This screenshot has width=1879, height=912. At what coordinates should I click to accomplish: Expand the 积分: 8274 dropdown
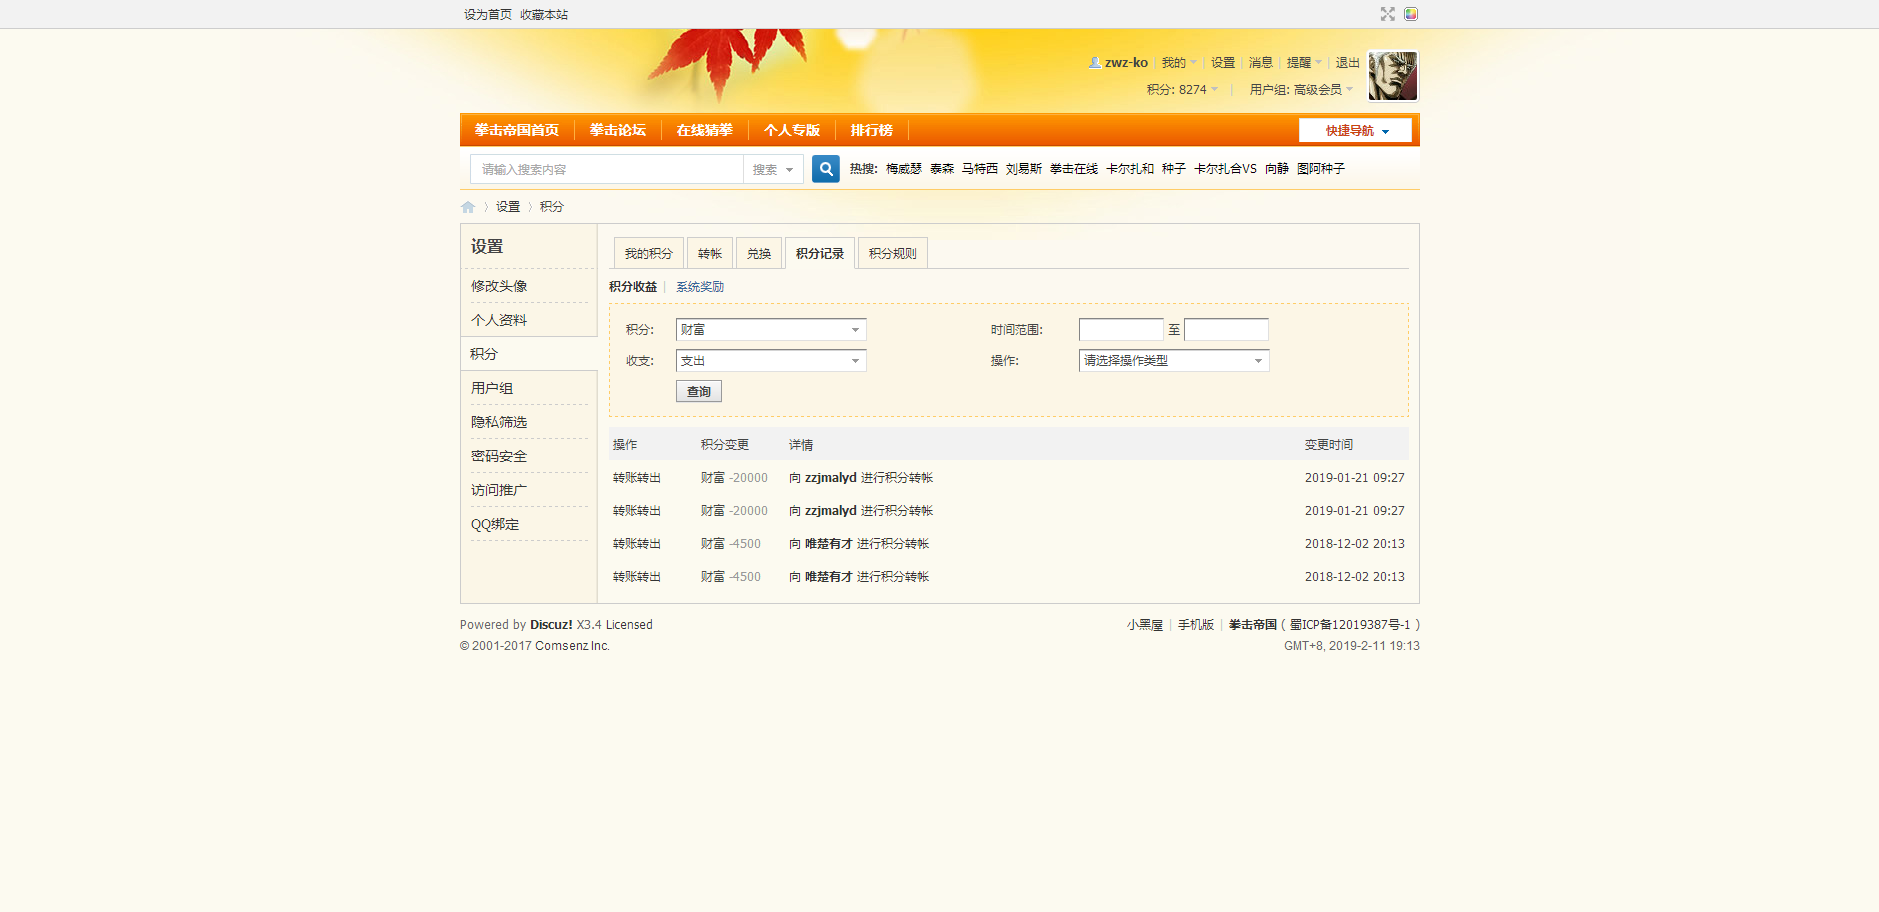(1182, 89)
